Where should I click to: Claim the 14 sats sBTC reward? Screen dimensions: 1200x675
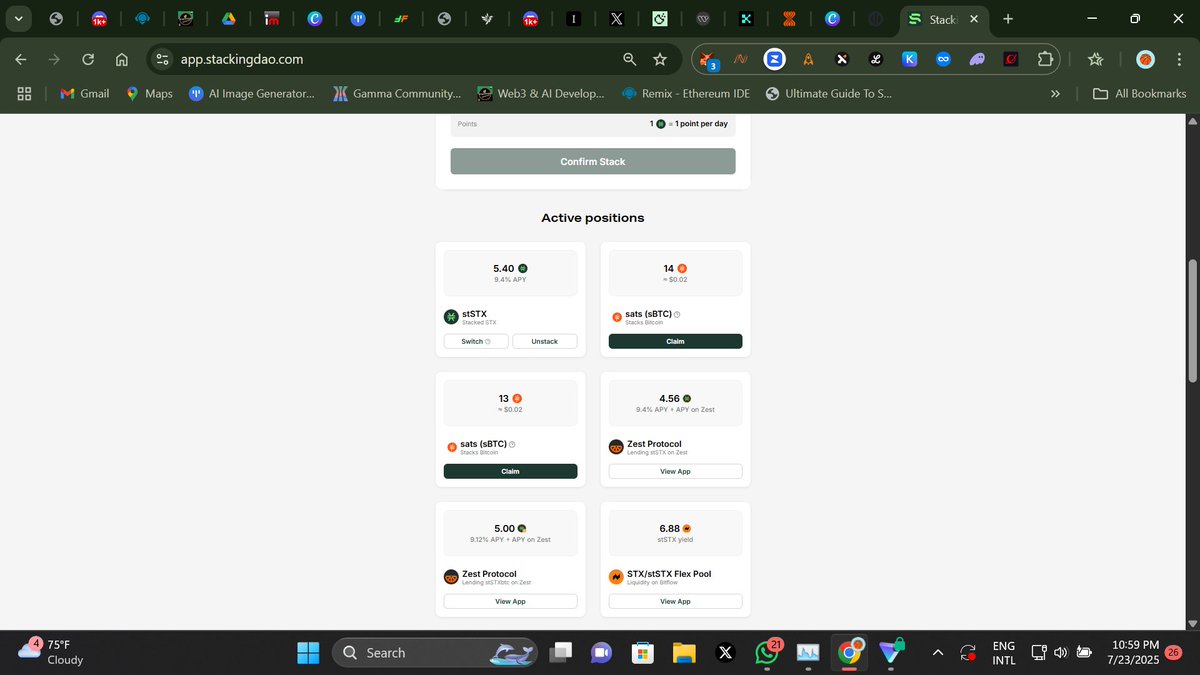[x=676, y=341]
